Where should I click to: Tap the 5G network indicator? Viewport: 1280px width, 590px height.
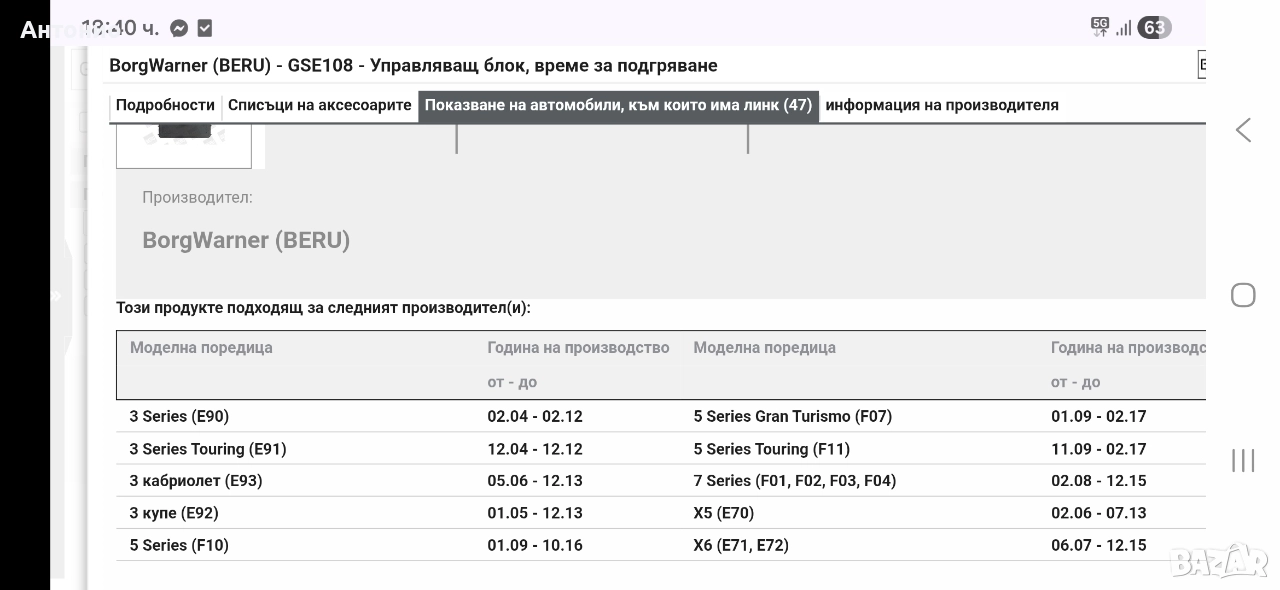tap(1100, 27)
